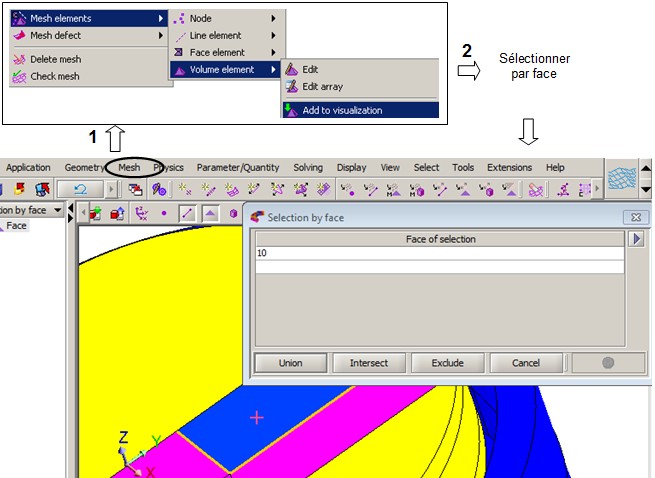
Task: Choose Check mesh from the Mesh menu
Action: pos(55,76)
